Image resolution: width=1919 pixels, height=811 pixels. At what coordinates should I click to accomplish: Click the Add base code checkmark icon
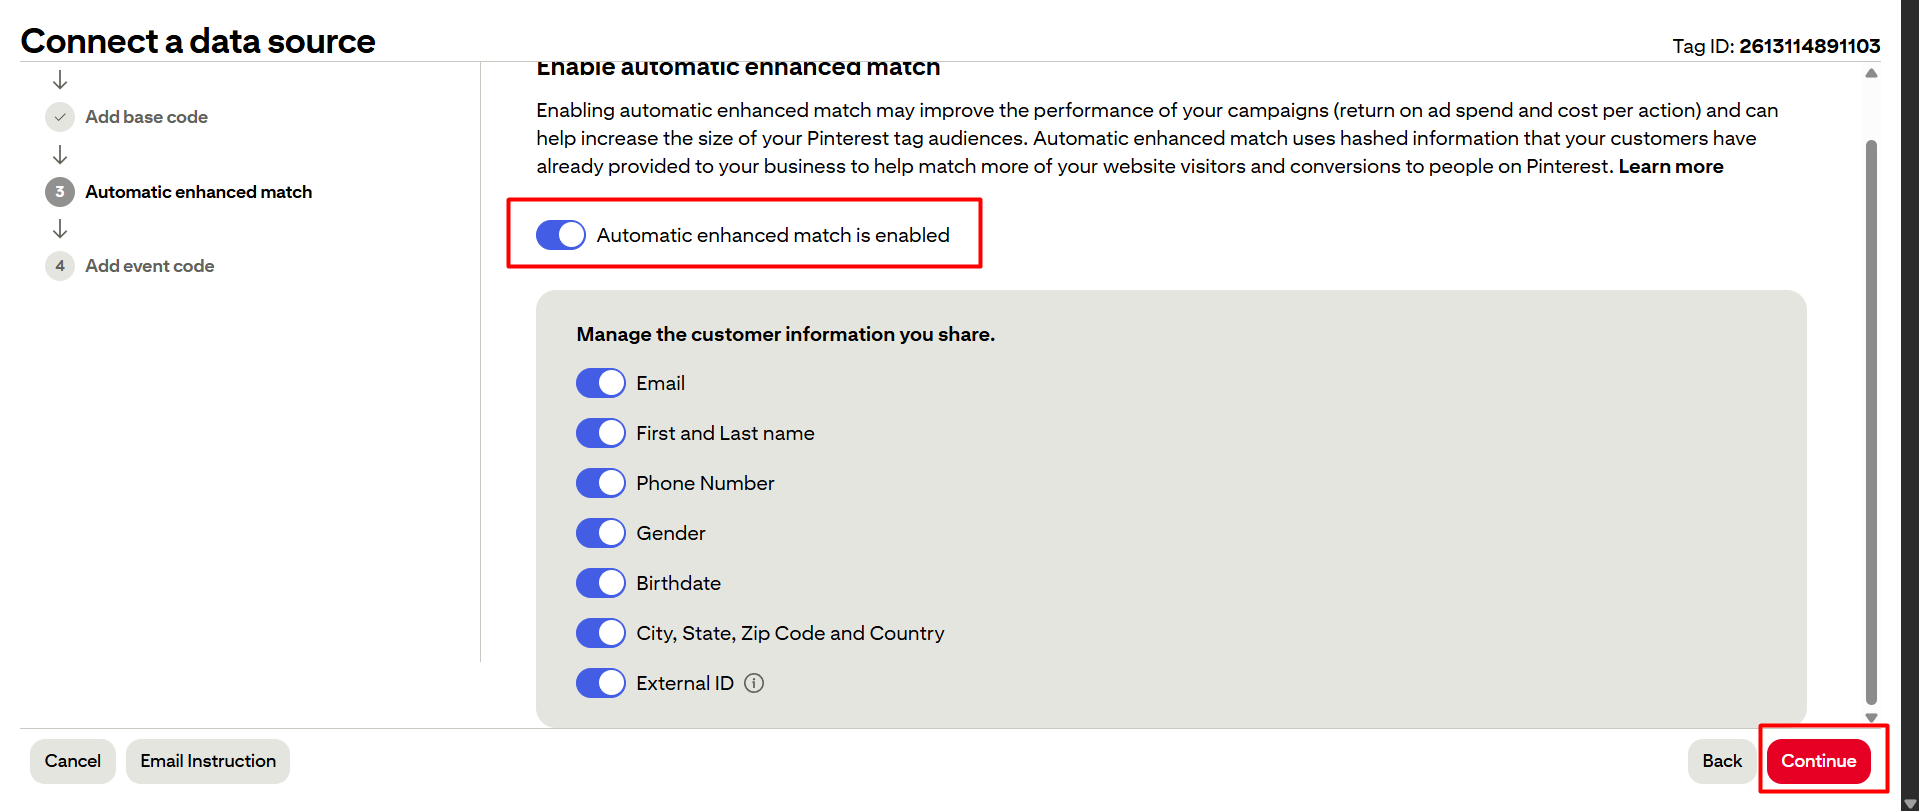point(60,117)
